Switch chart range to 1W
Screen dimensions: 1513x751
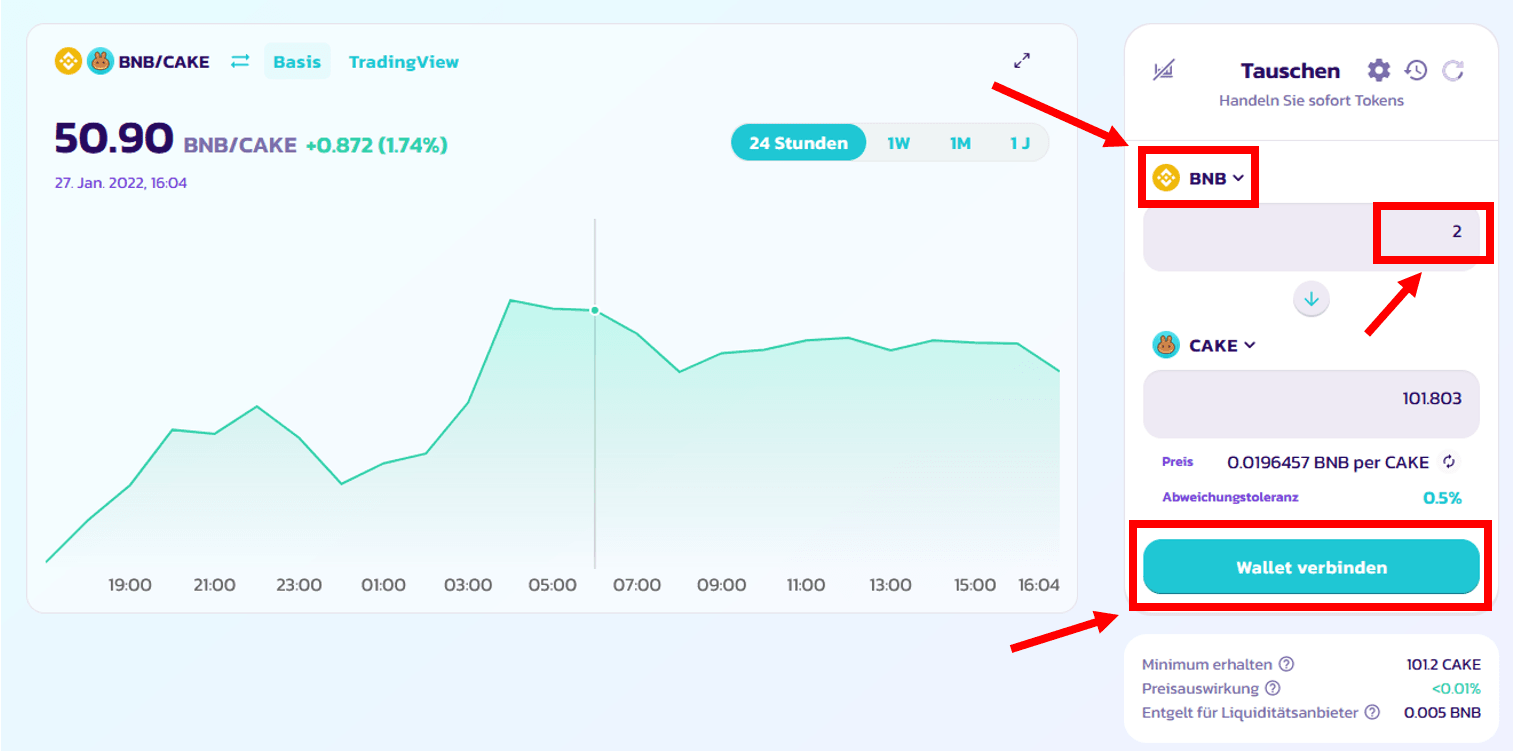tap(898, 143)
